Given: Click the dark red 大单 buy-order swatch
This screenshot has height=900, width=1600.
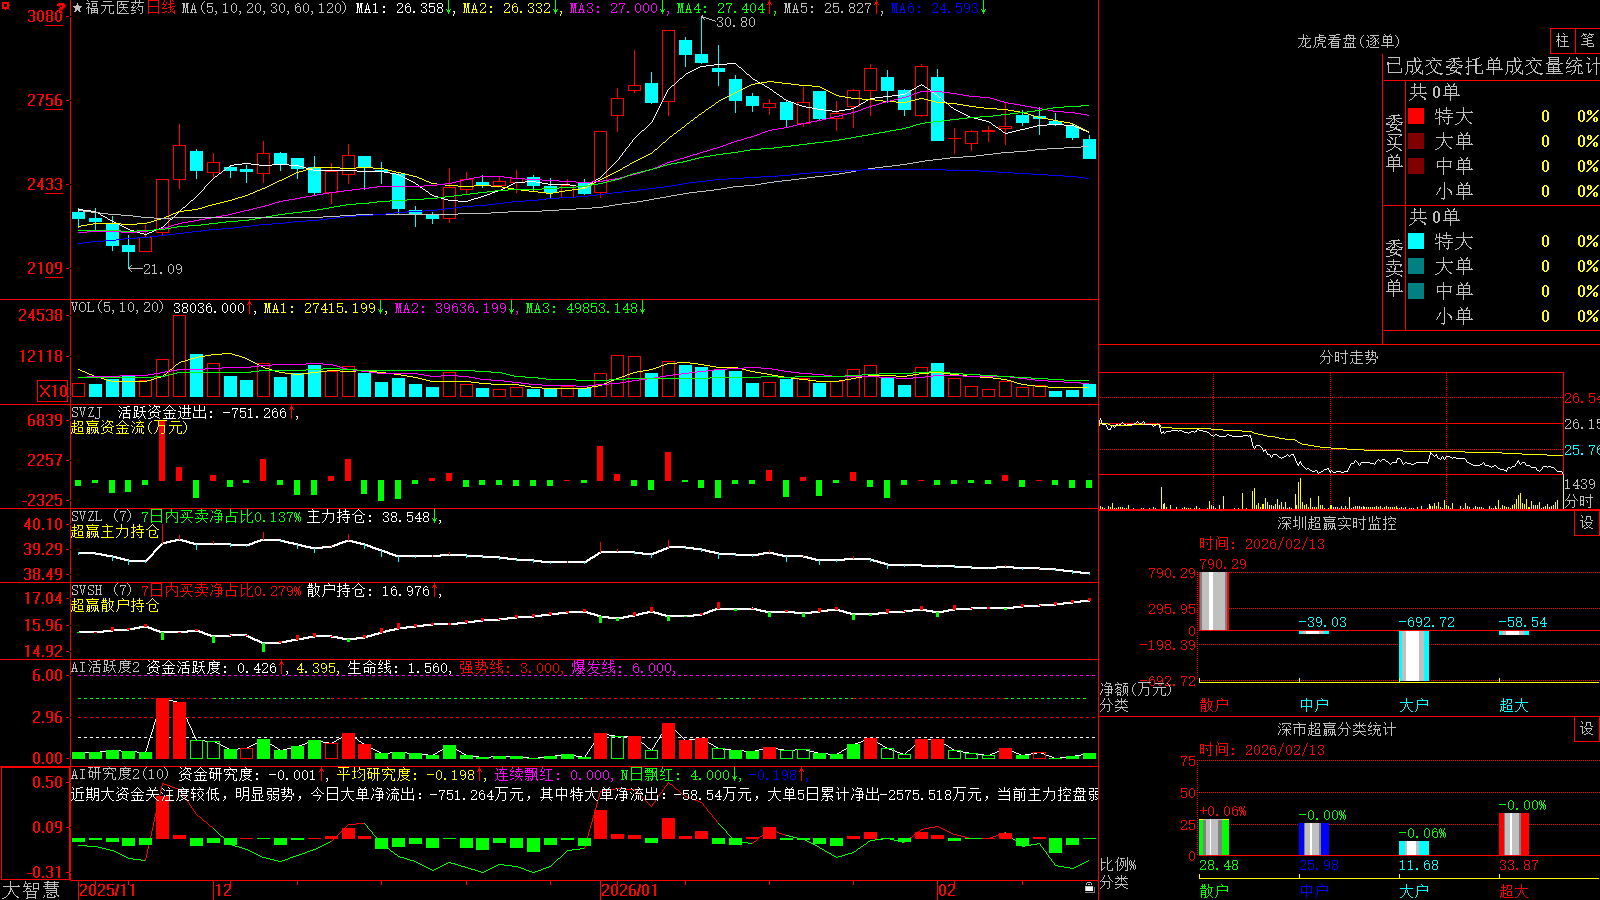Looking at the screenshot, I should click(1416, 141).
